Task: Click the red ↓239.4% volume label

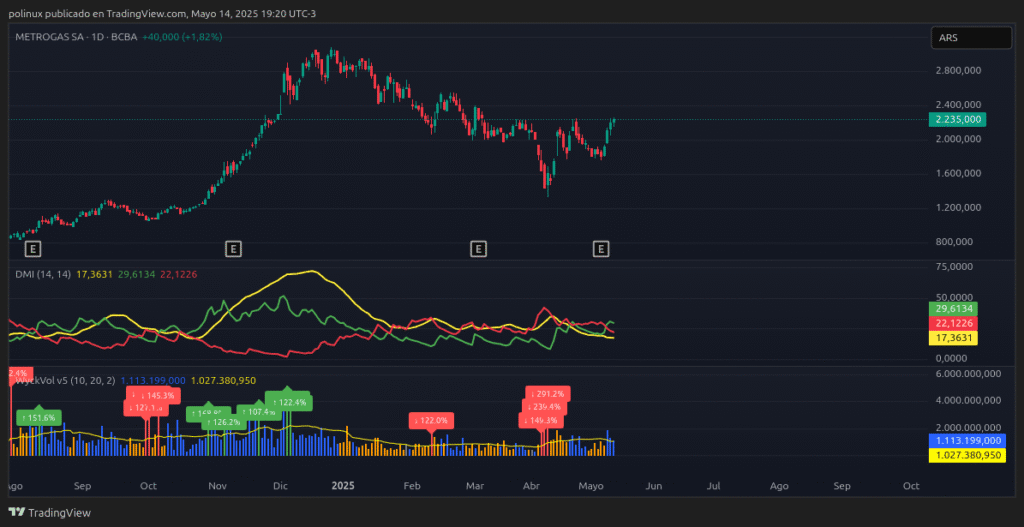Action: tap(545, 407)
